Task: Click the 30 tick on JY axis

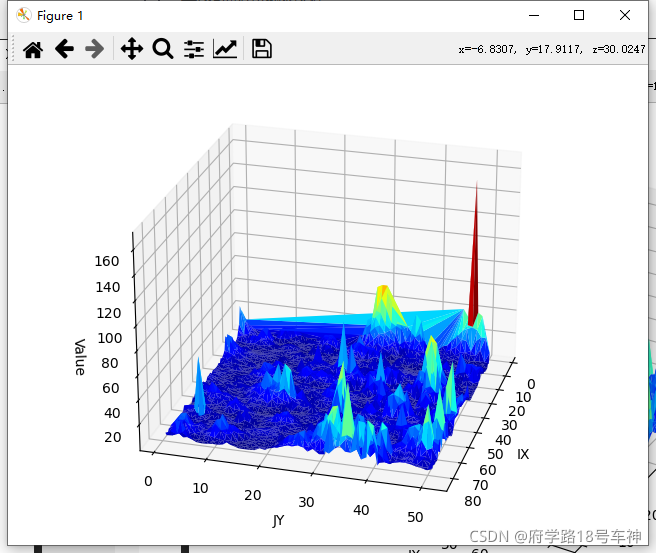Action: point(306,502)
